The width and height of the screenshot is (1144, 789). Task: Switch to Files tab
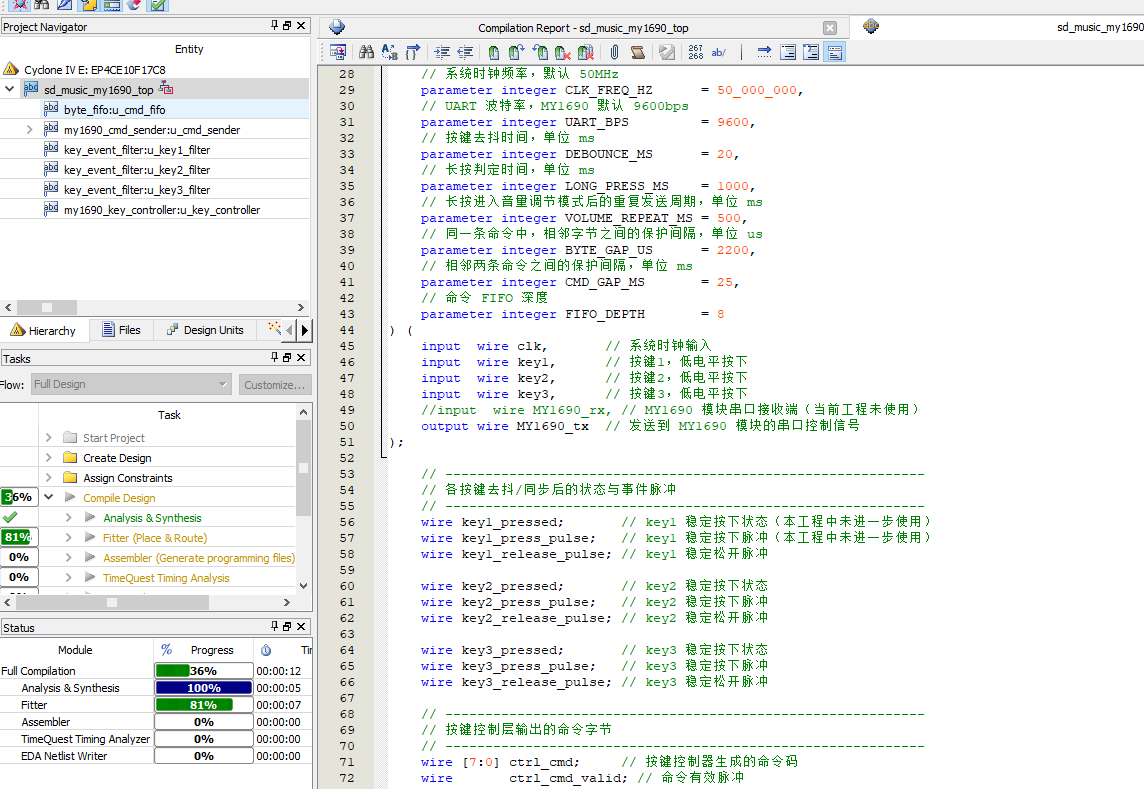click(x=121, y=330)
